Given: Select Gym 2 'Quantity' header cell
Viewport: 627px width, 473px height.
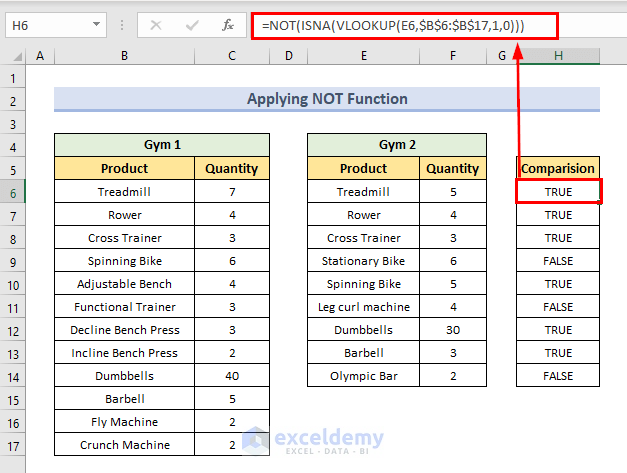Looking at the screenshot, I should click(453, 168).
